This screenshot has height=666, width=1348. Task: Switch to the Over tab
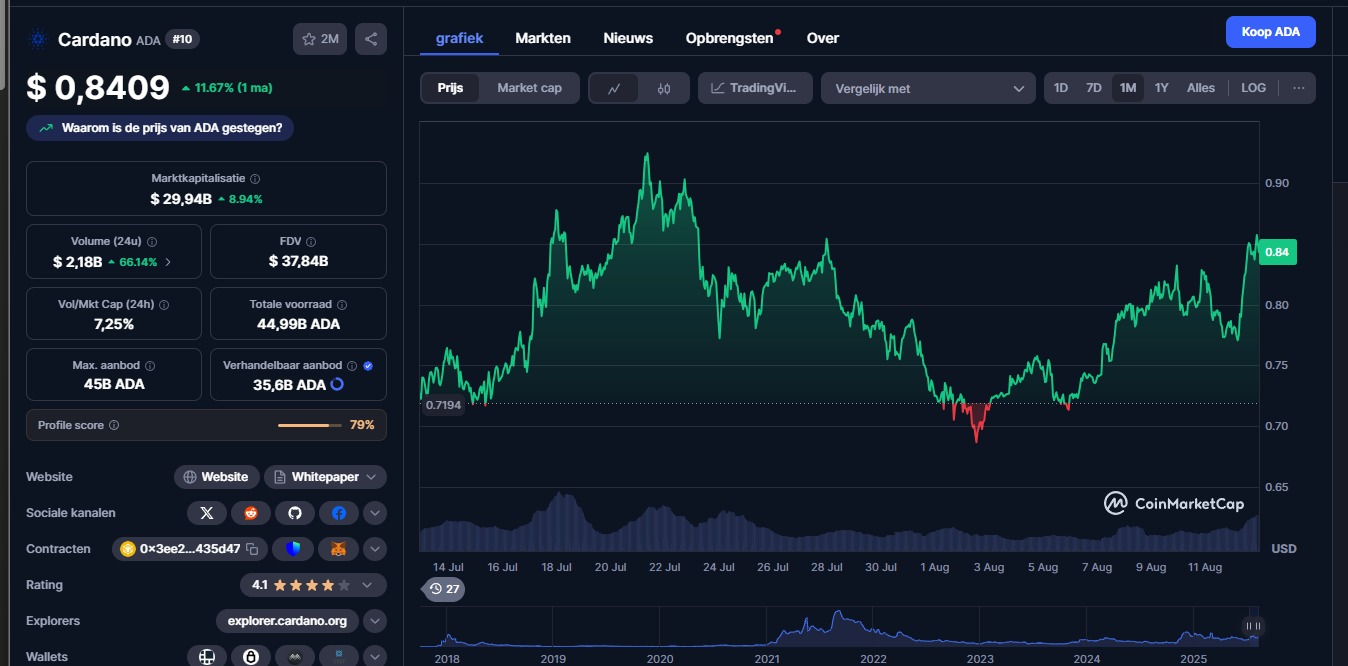pos(823,38)
